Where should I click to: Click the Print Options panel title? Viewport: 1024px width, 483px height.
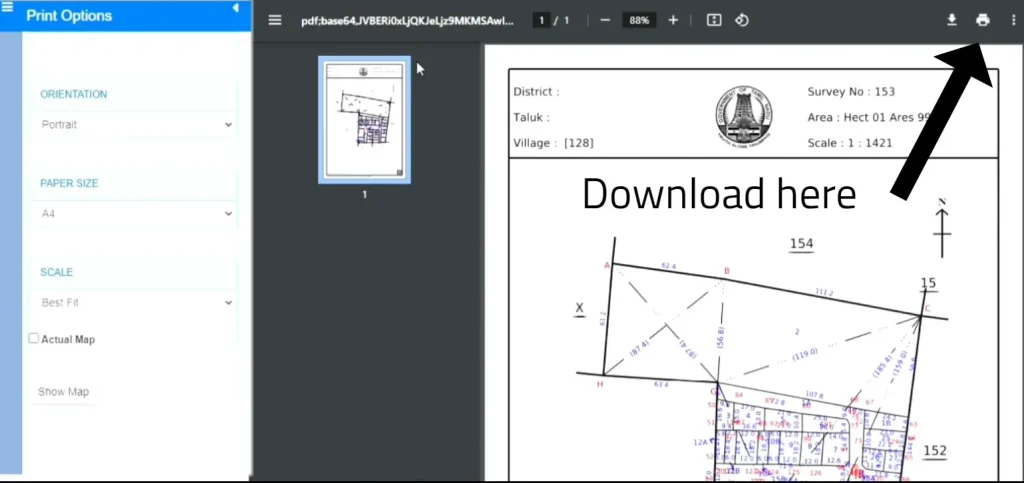click(x=69, y=16)
